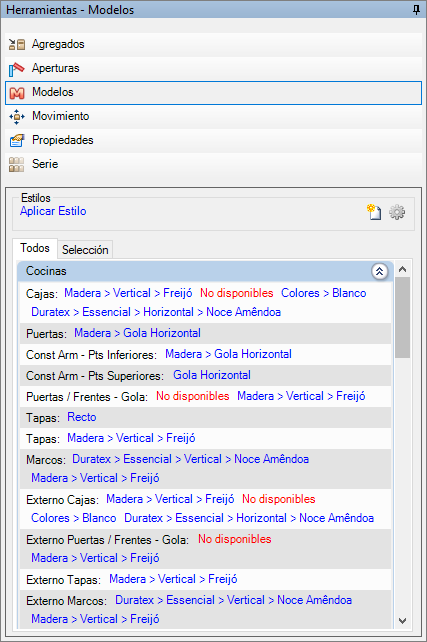Create new style with page icon
Viewport: 427px width, 642px height.
(374, 212)
